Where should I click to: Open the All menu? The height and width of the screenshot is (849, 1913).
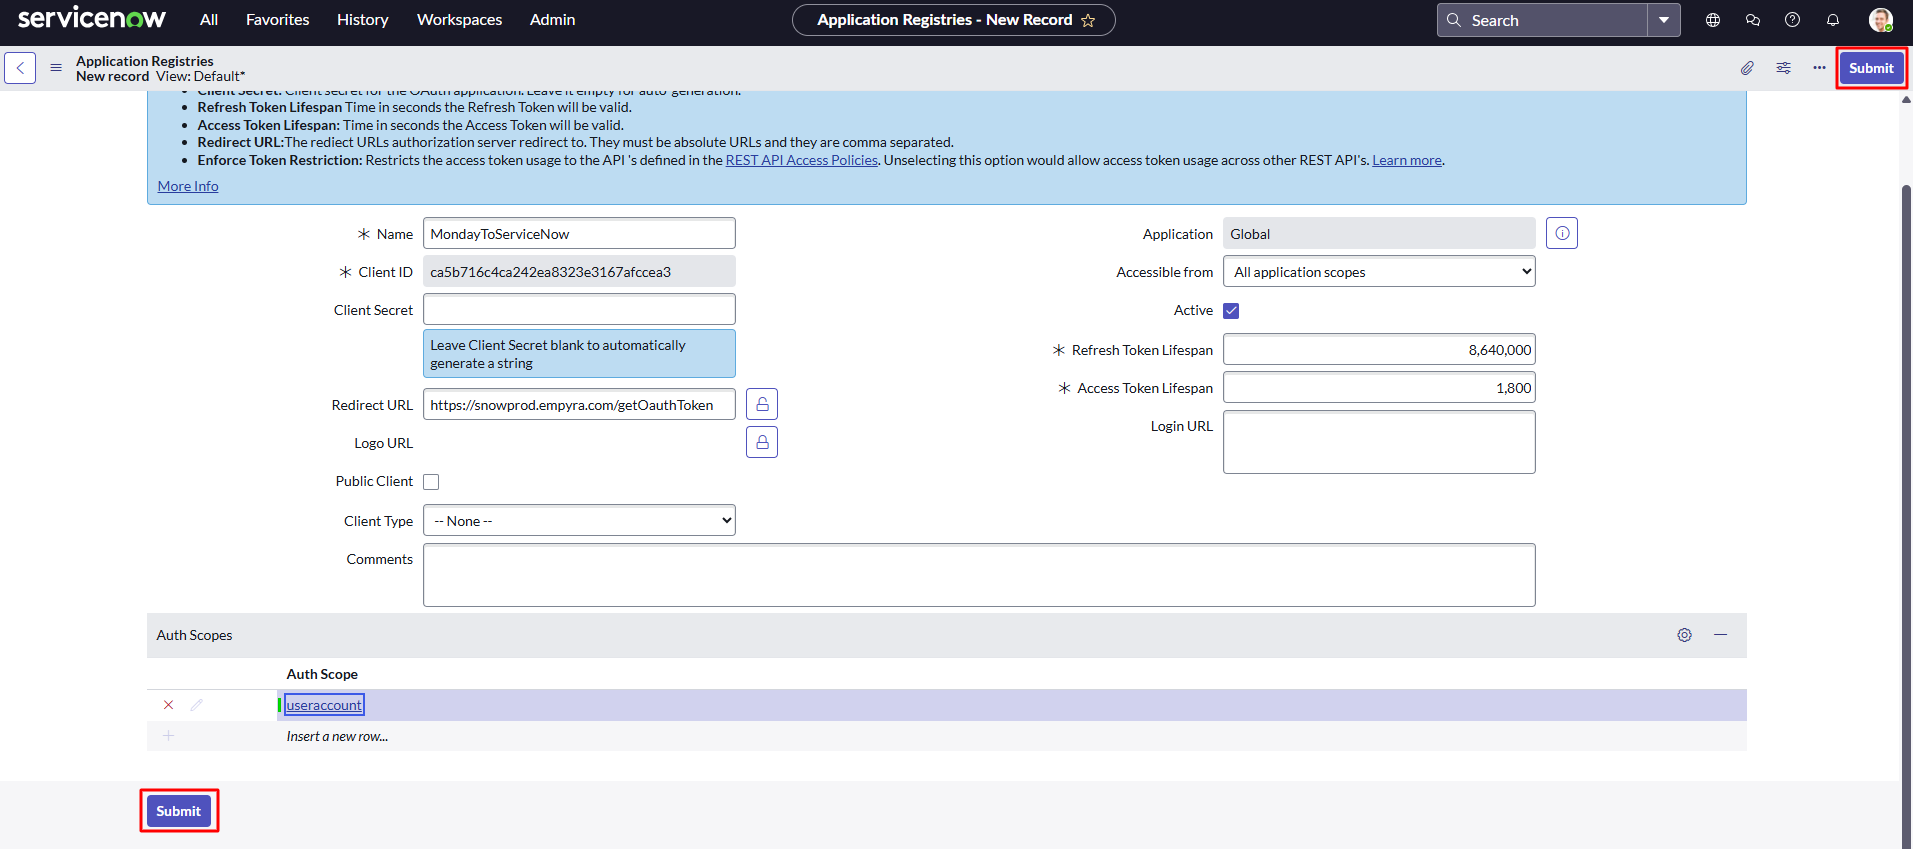pos(209,20)
